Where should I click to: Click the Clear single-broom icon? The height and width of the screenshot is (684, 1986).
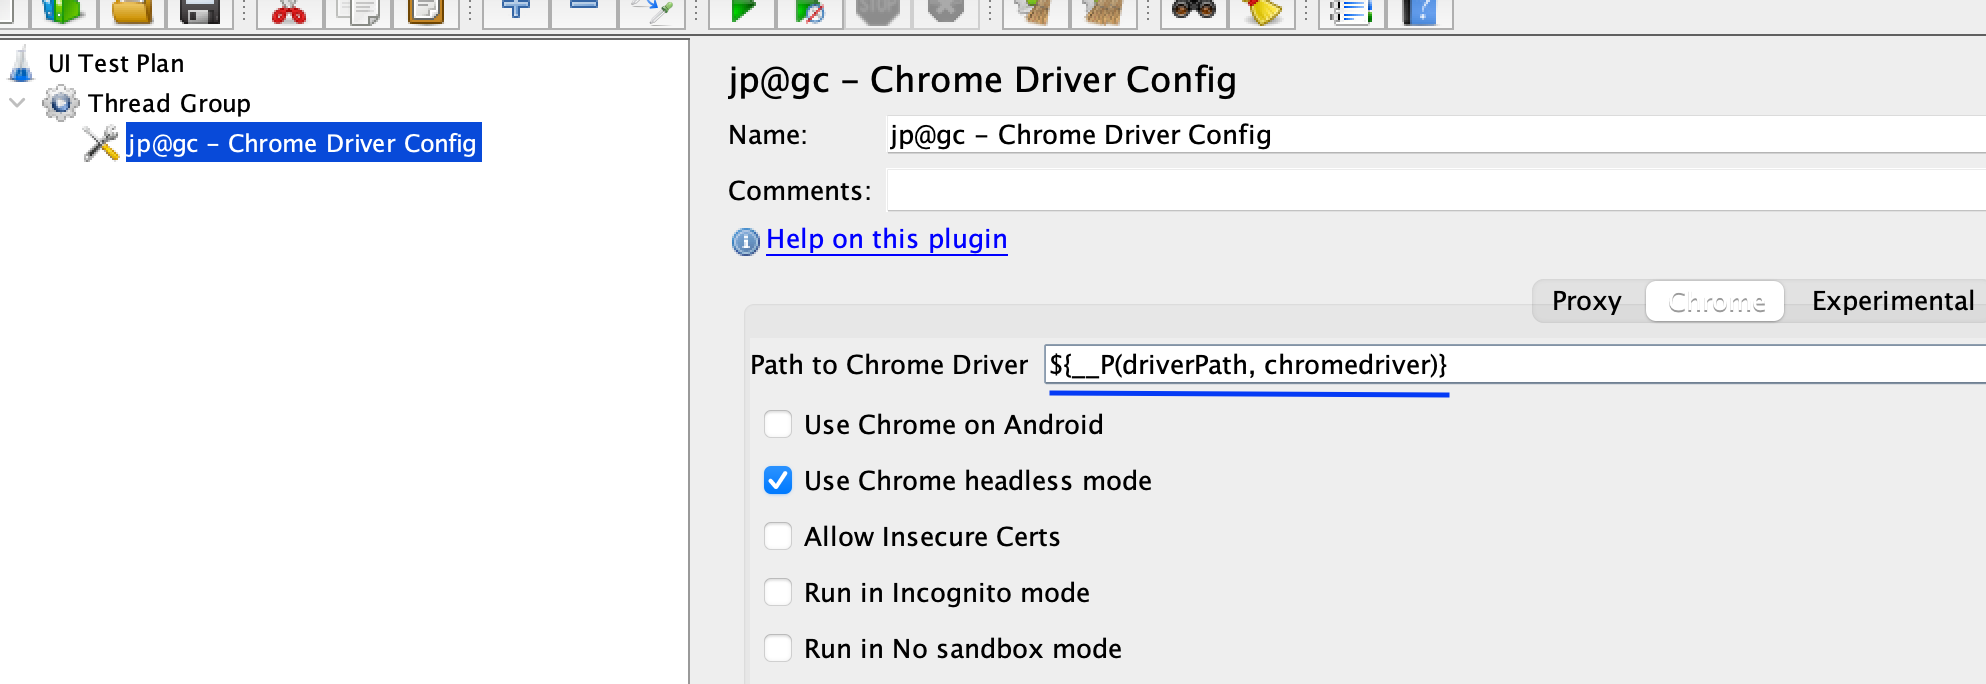(1035, 11)
